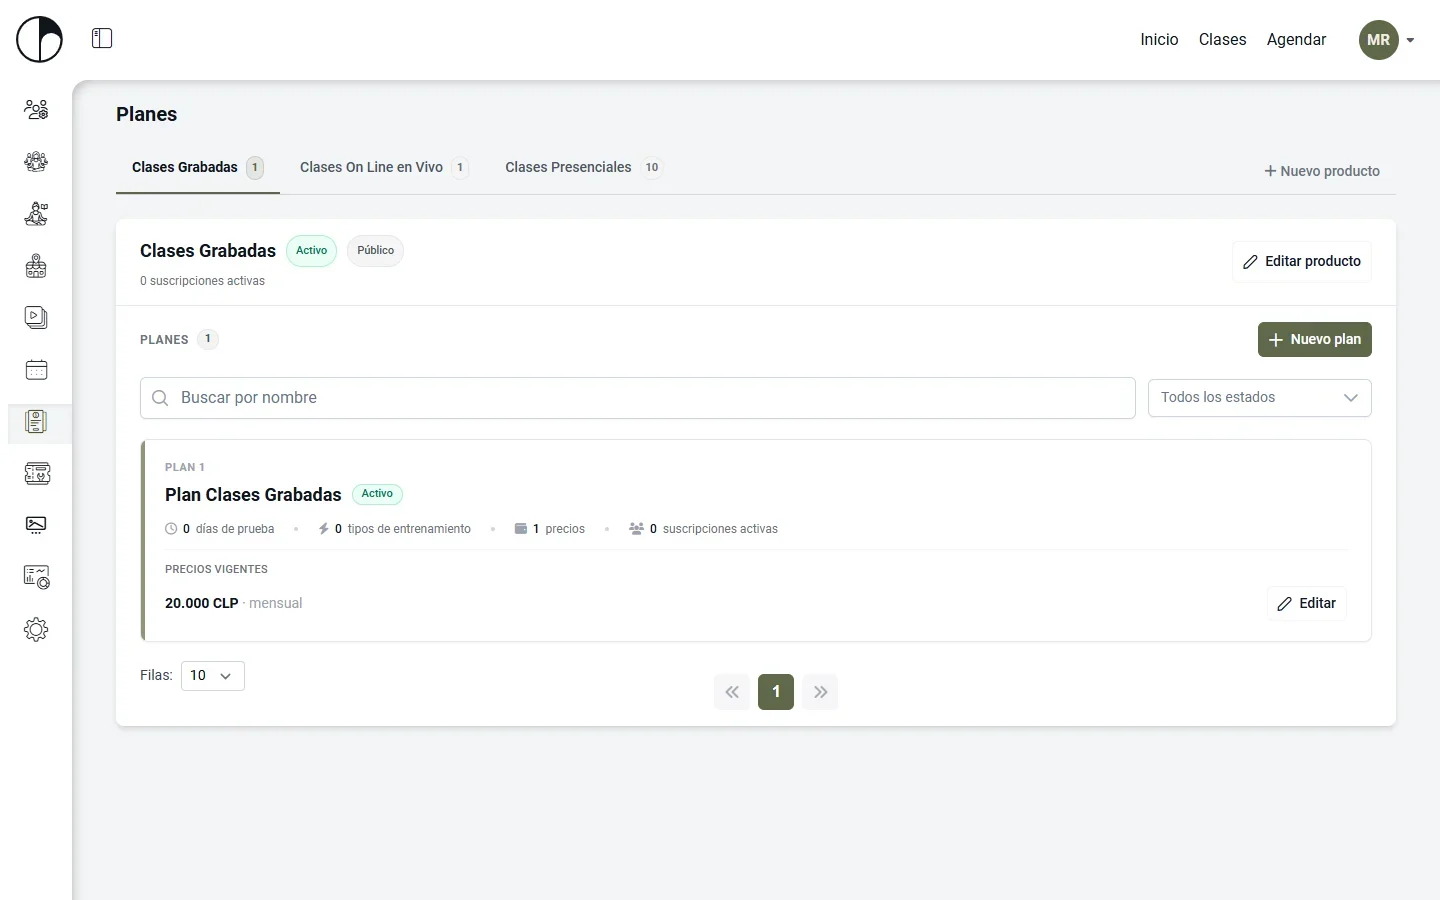Click the MR user avatar
Screen dimensions: 1440x900
pyautogui.click(x=1378, y=40)
